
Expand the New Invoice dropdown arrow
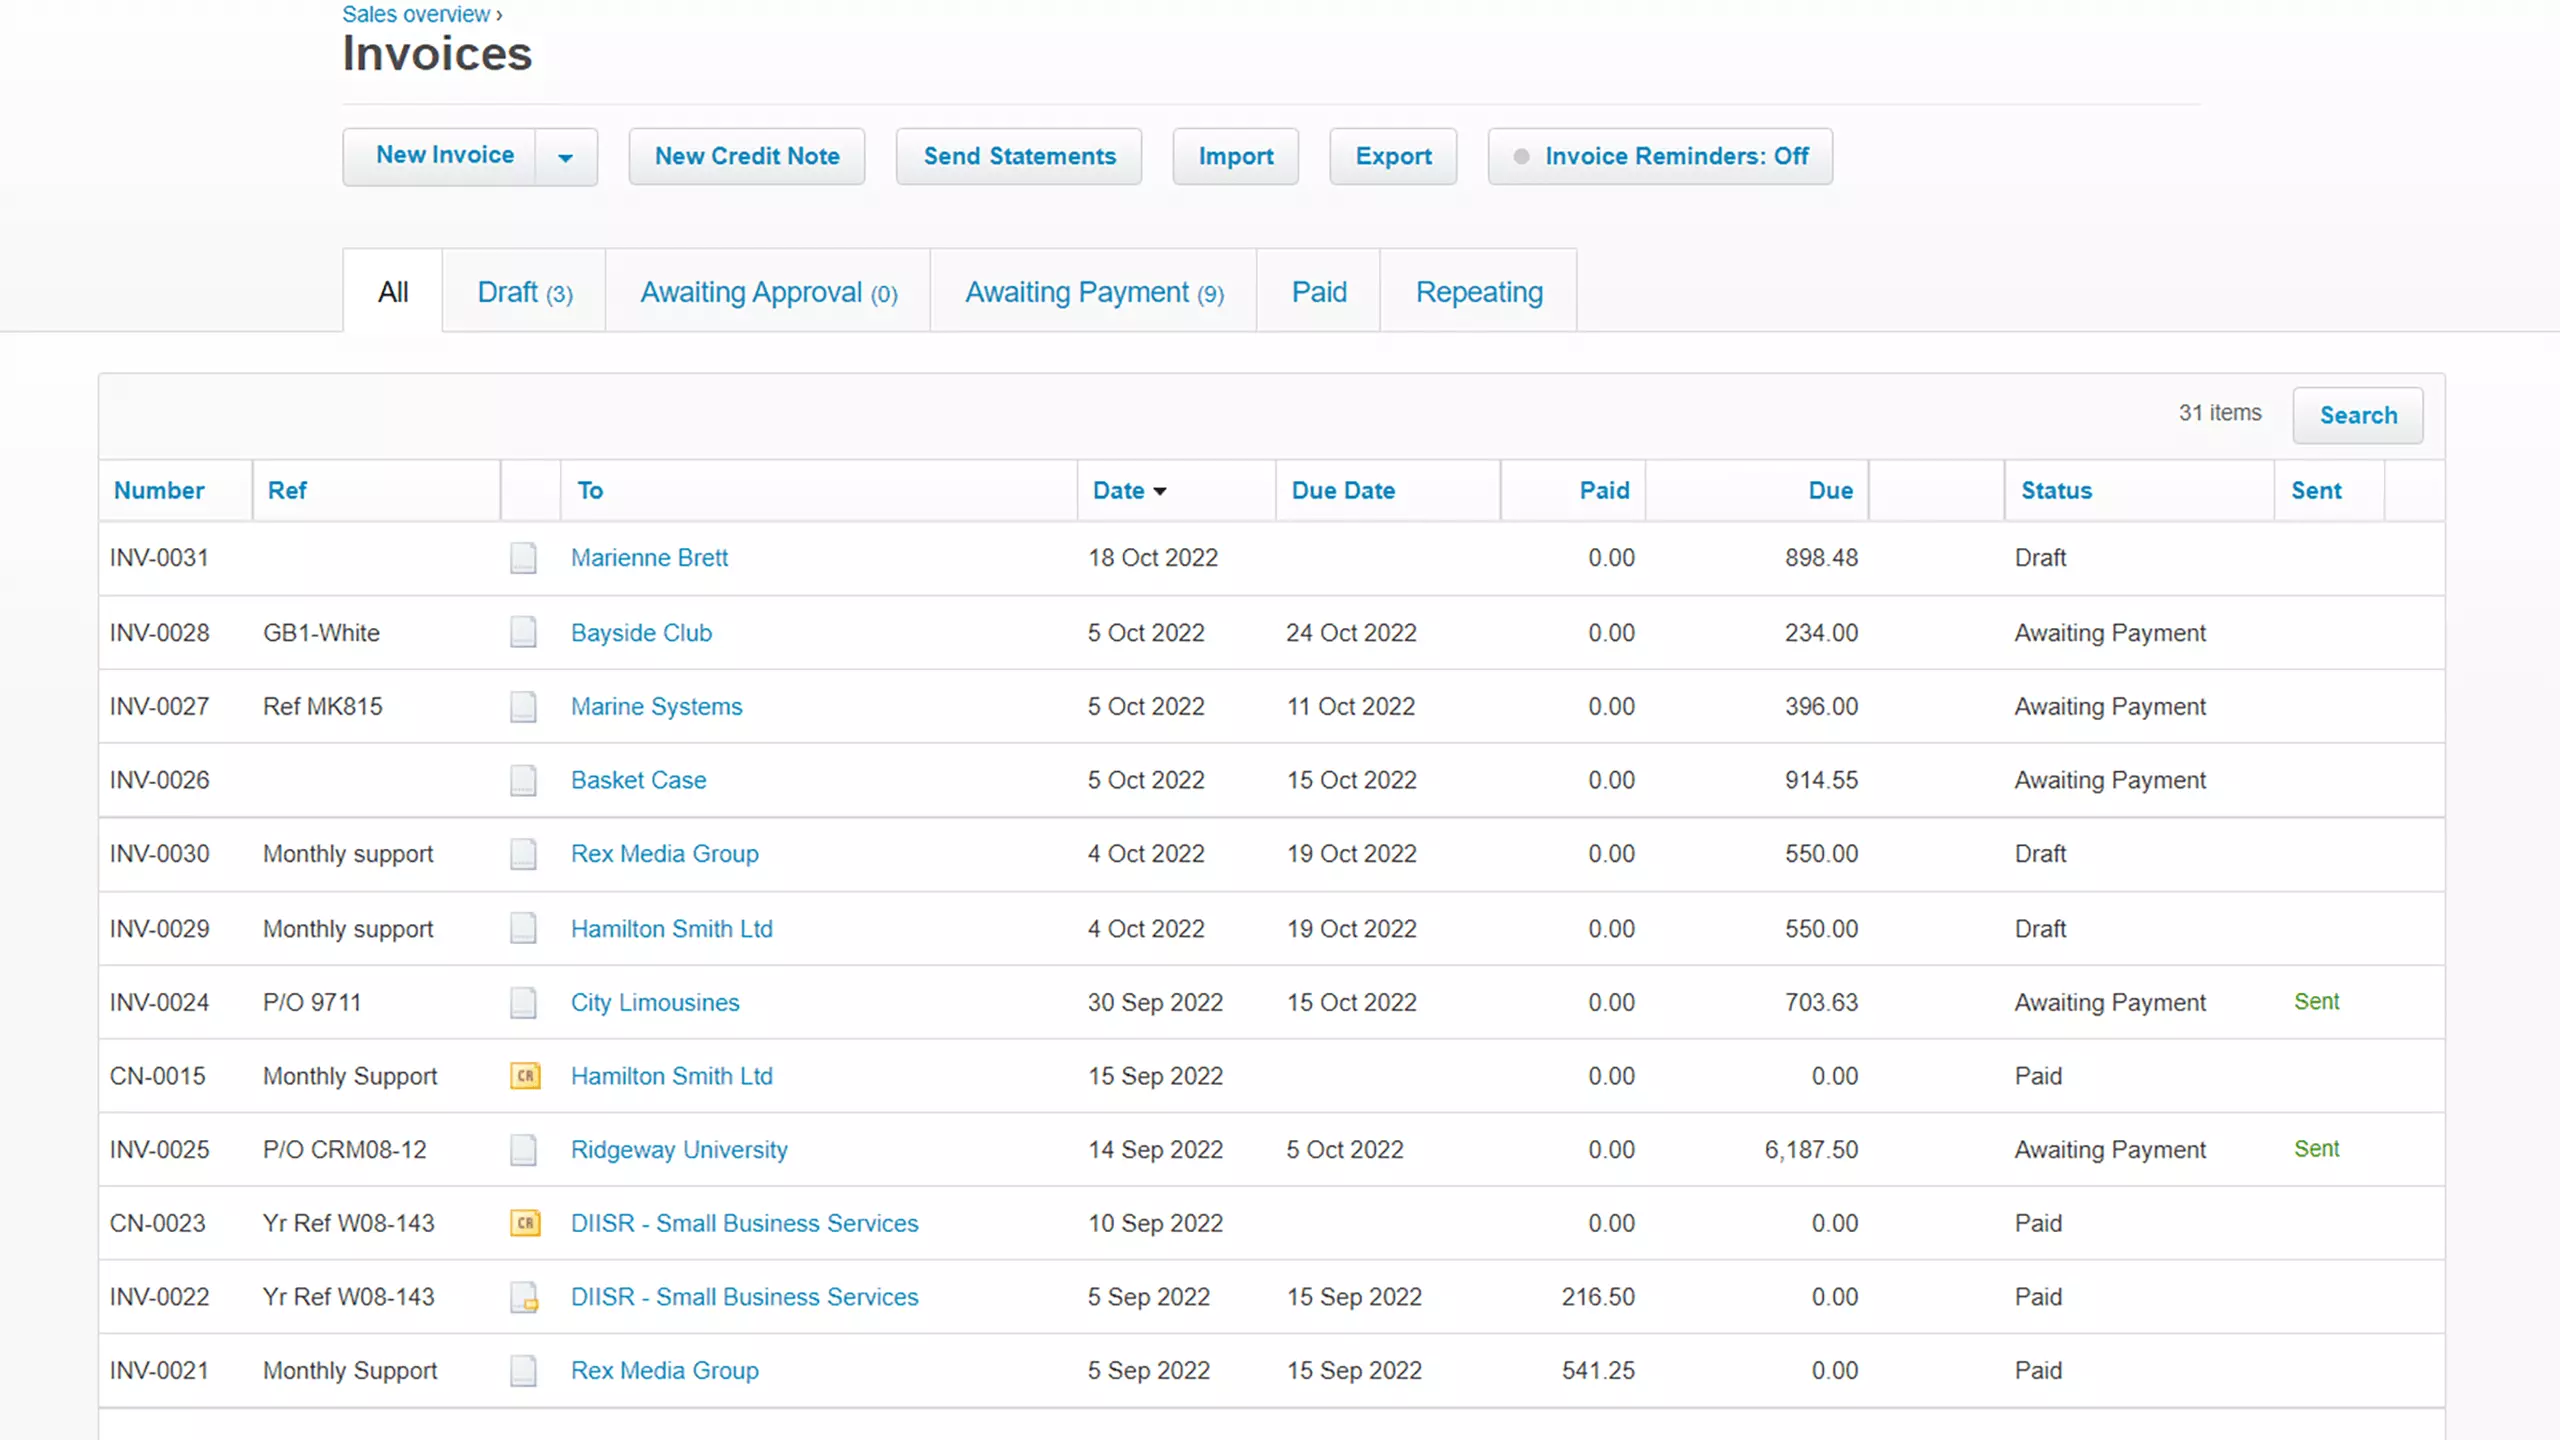(x=565, y=157)
